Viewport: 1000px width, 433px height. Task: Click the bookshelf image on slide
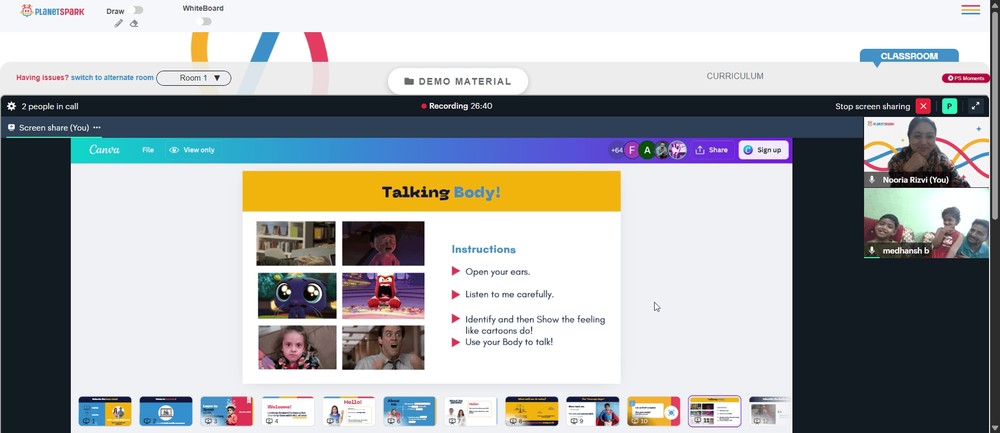296,243
